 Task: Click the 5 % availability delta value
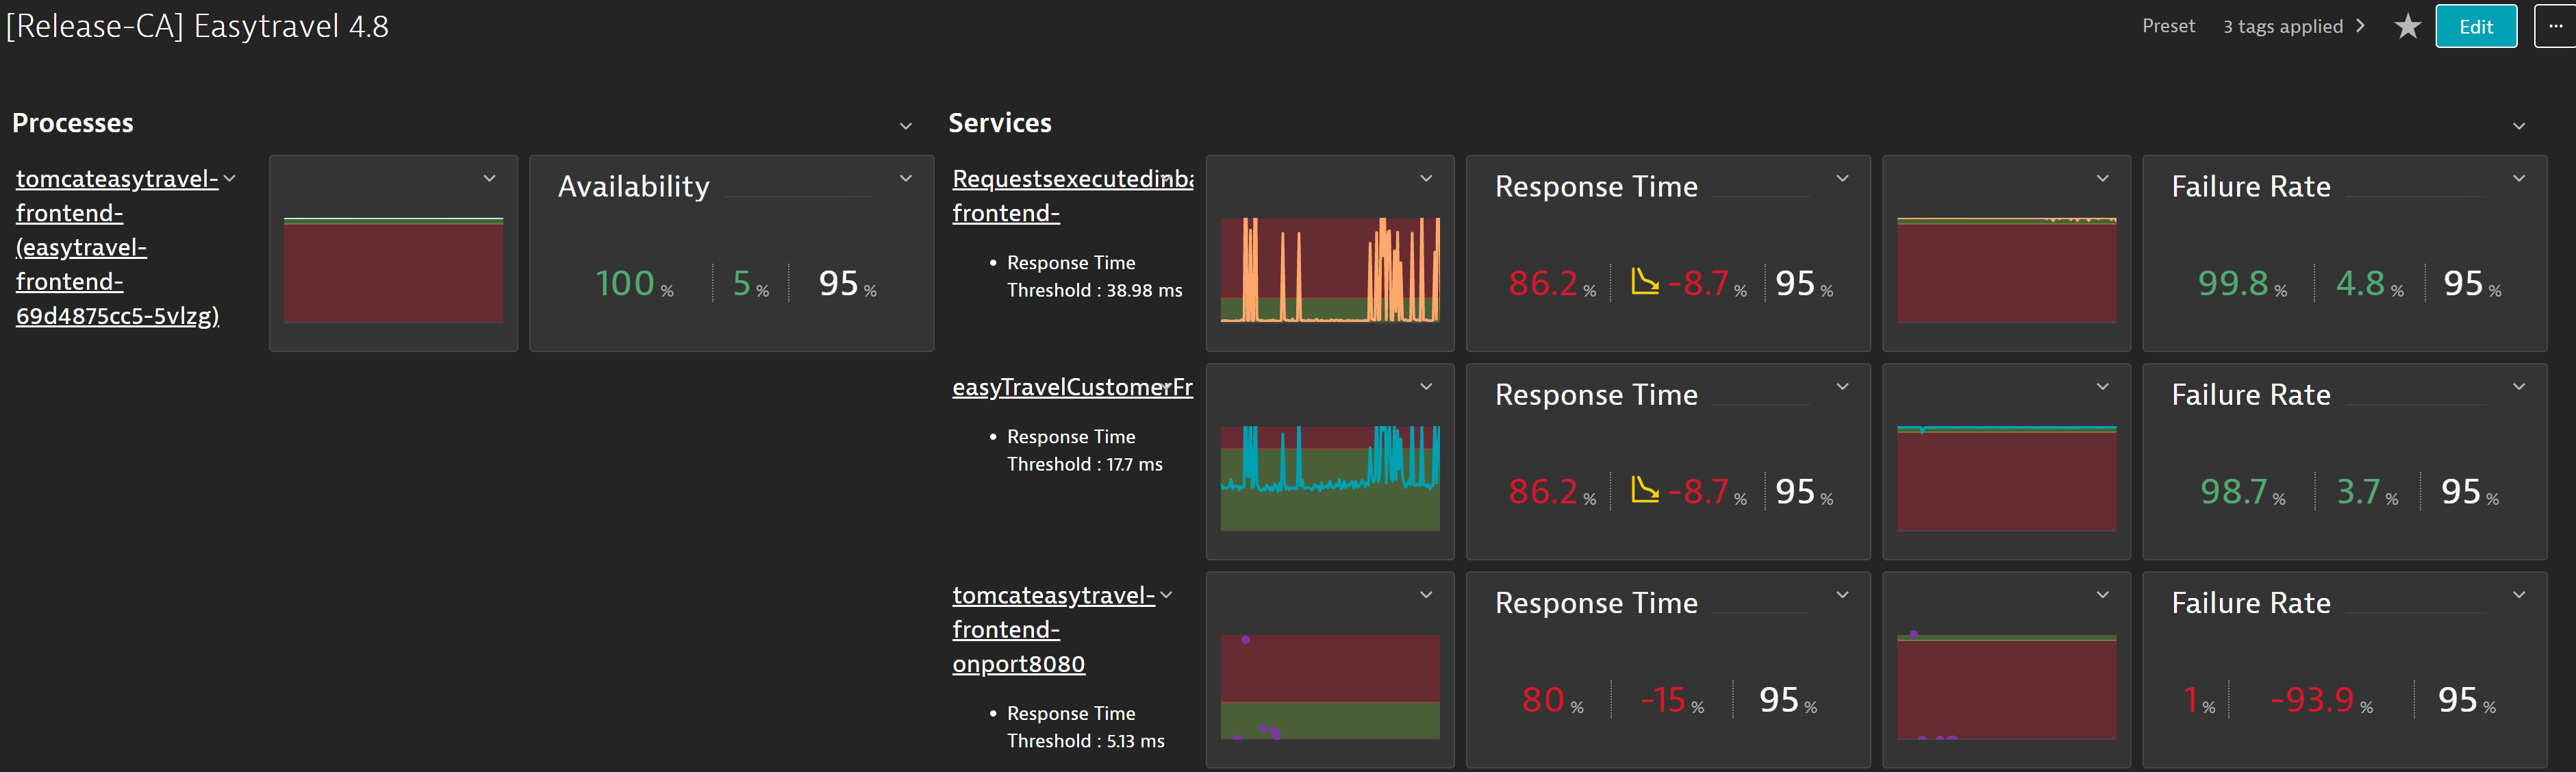pyautogui.click(x=750, y=284)
